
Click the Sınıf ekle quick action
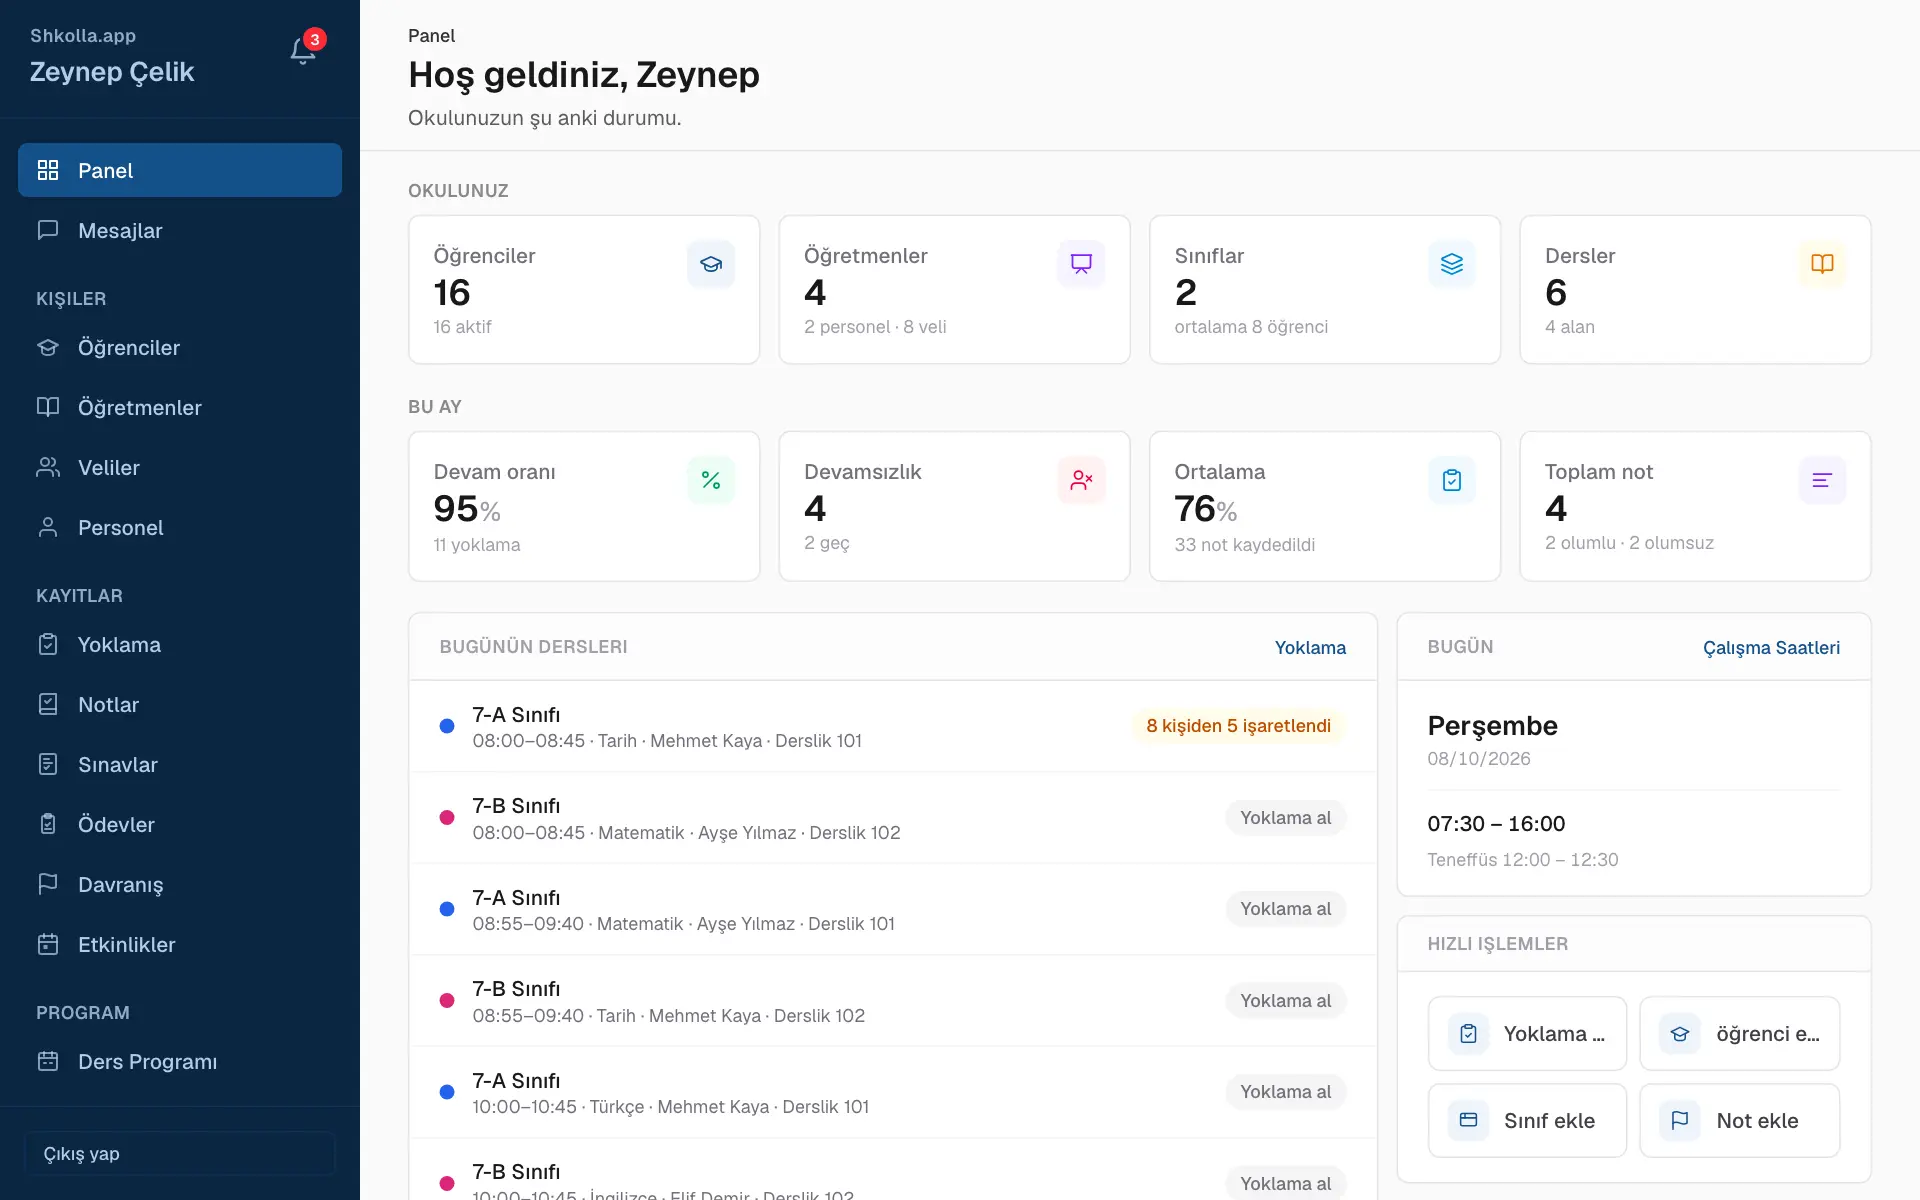1527,1120
